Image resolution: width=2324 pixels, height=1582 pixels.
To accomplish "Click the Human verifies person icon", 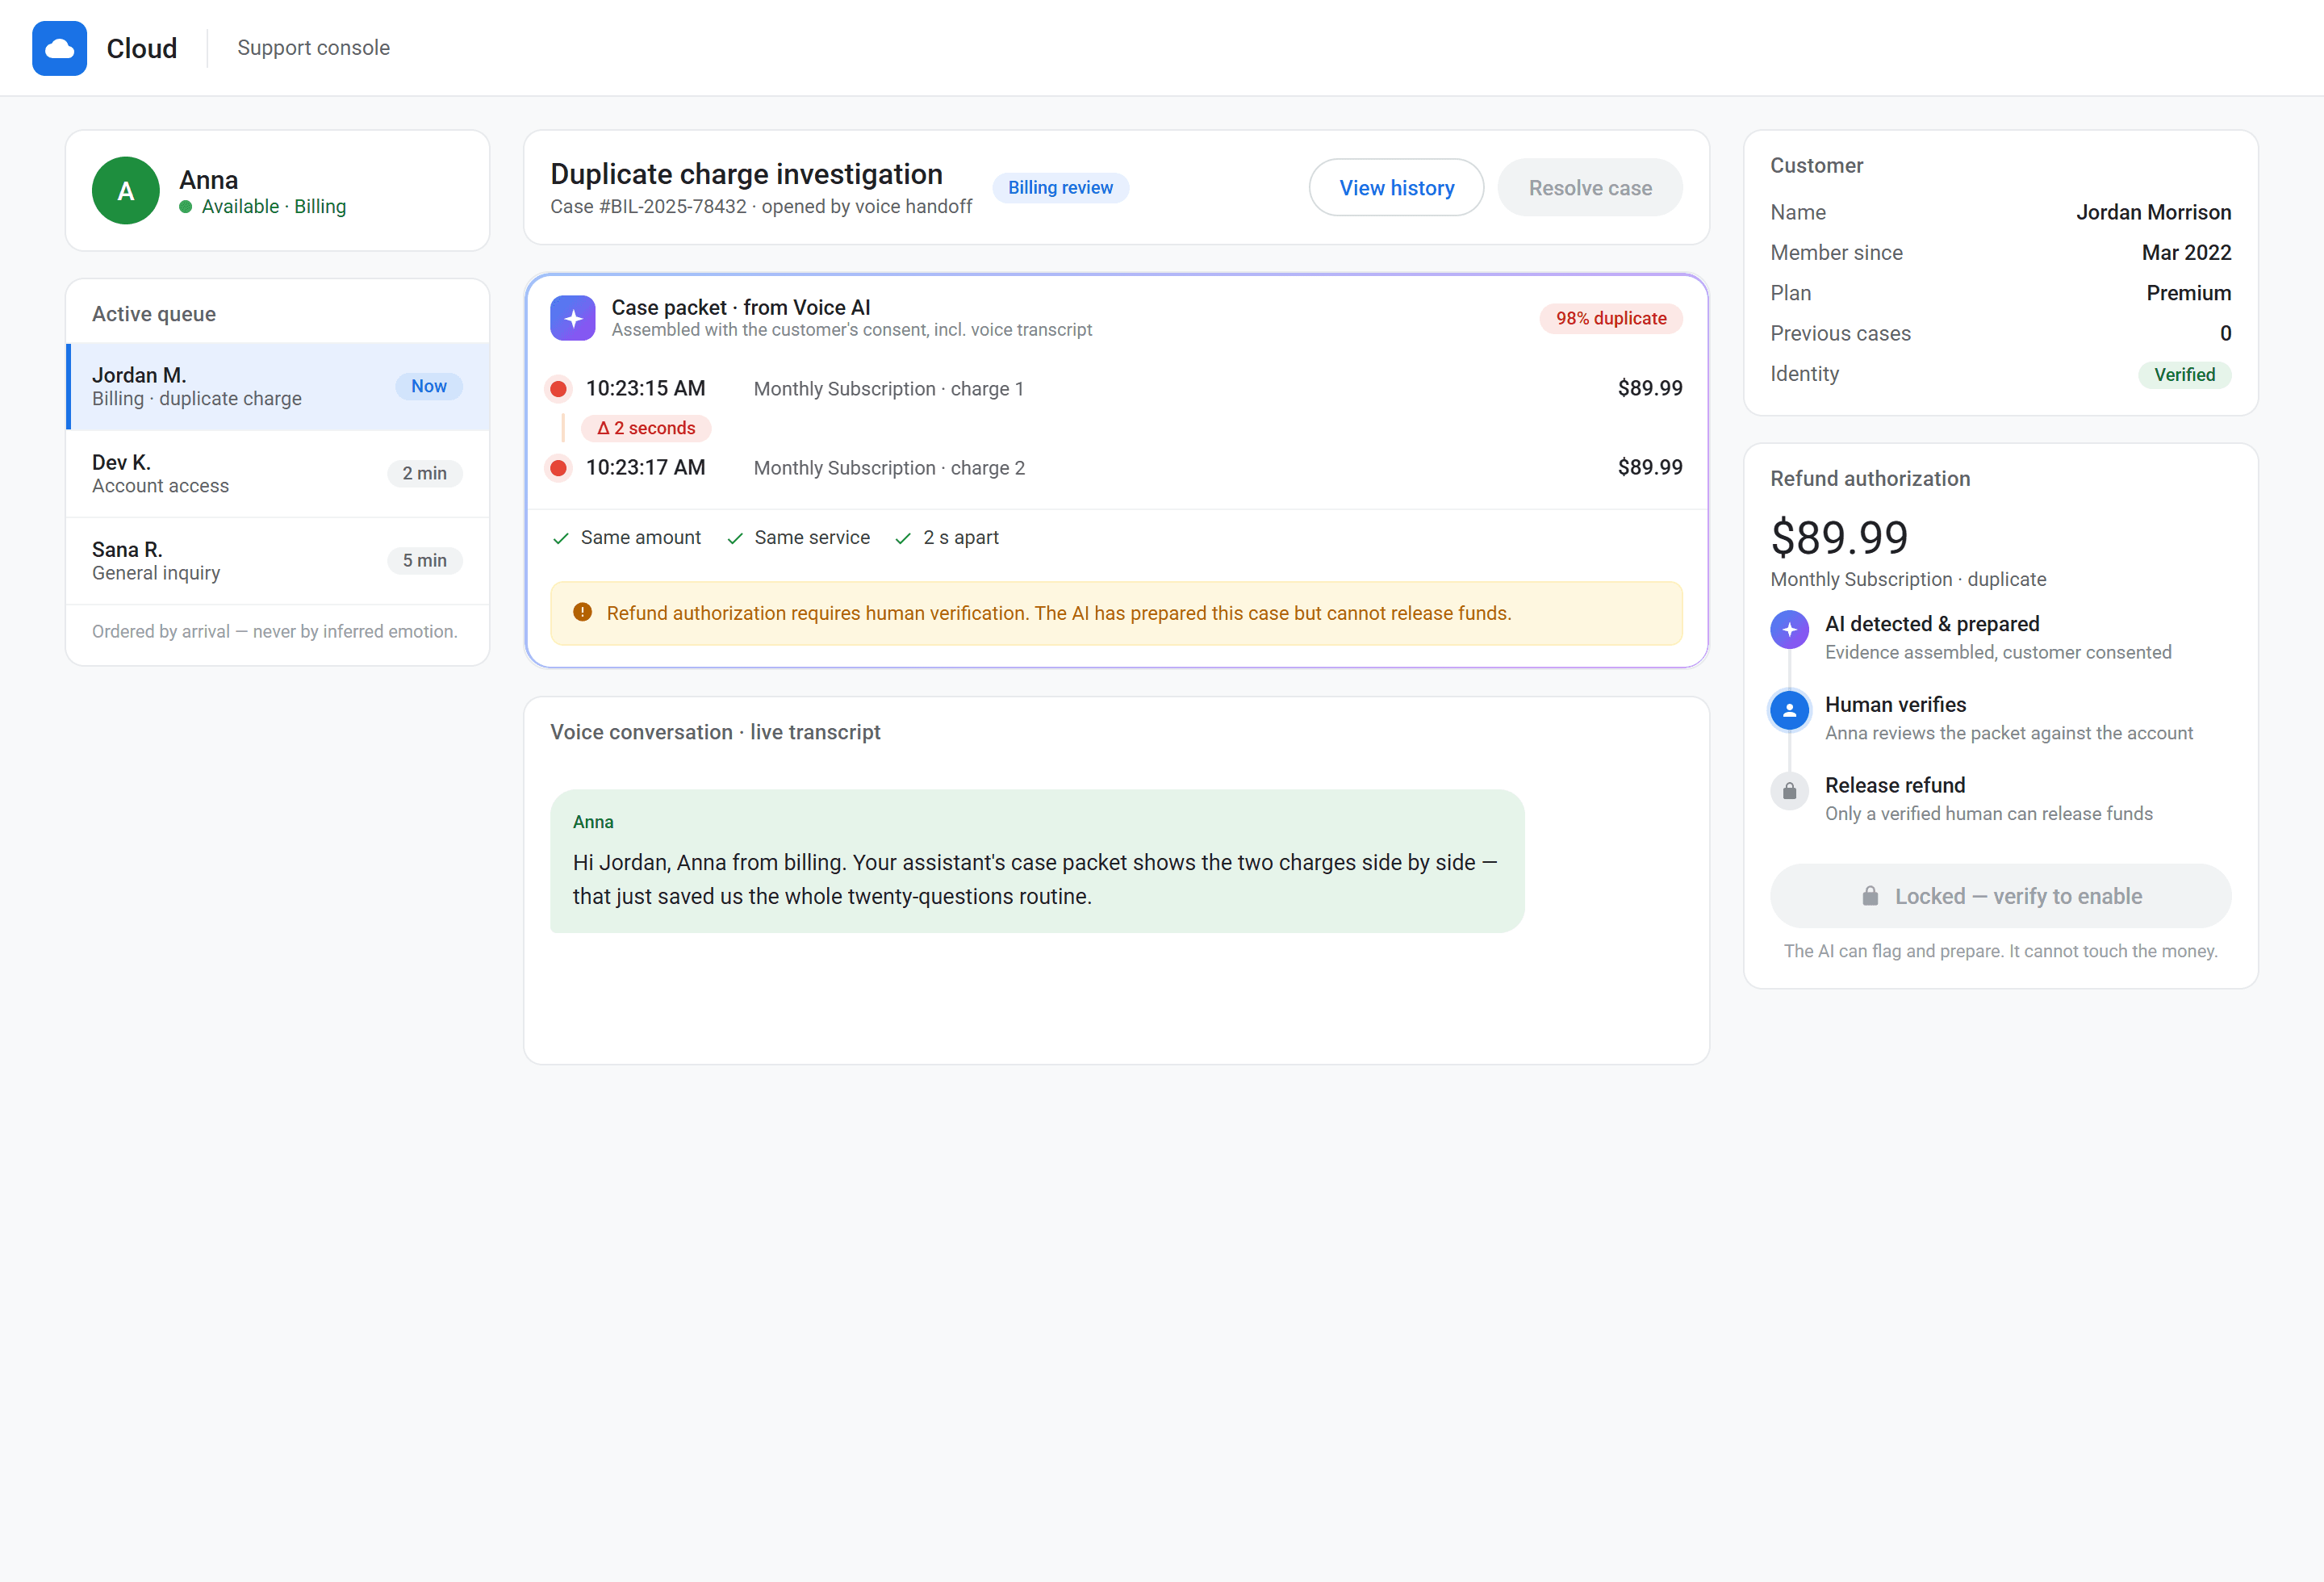I will point(1790,710).
